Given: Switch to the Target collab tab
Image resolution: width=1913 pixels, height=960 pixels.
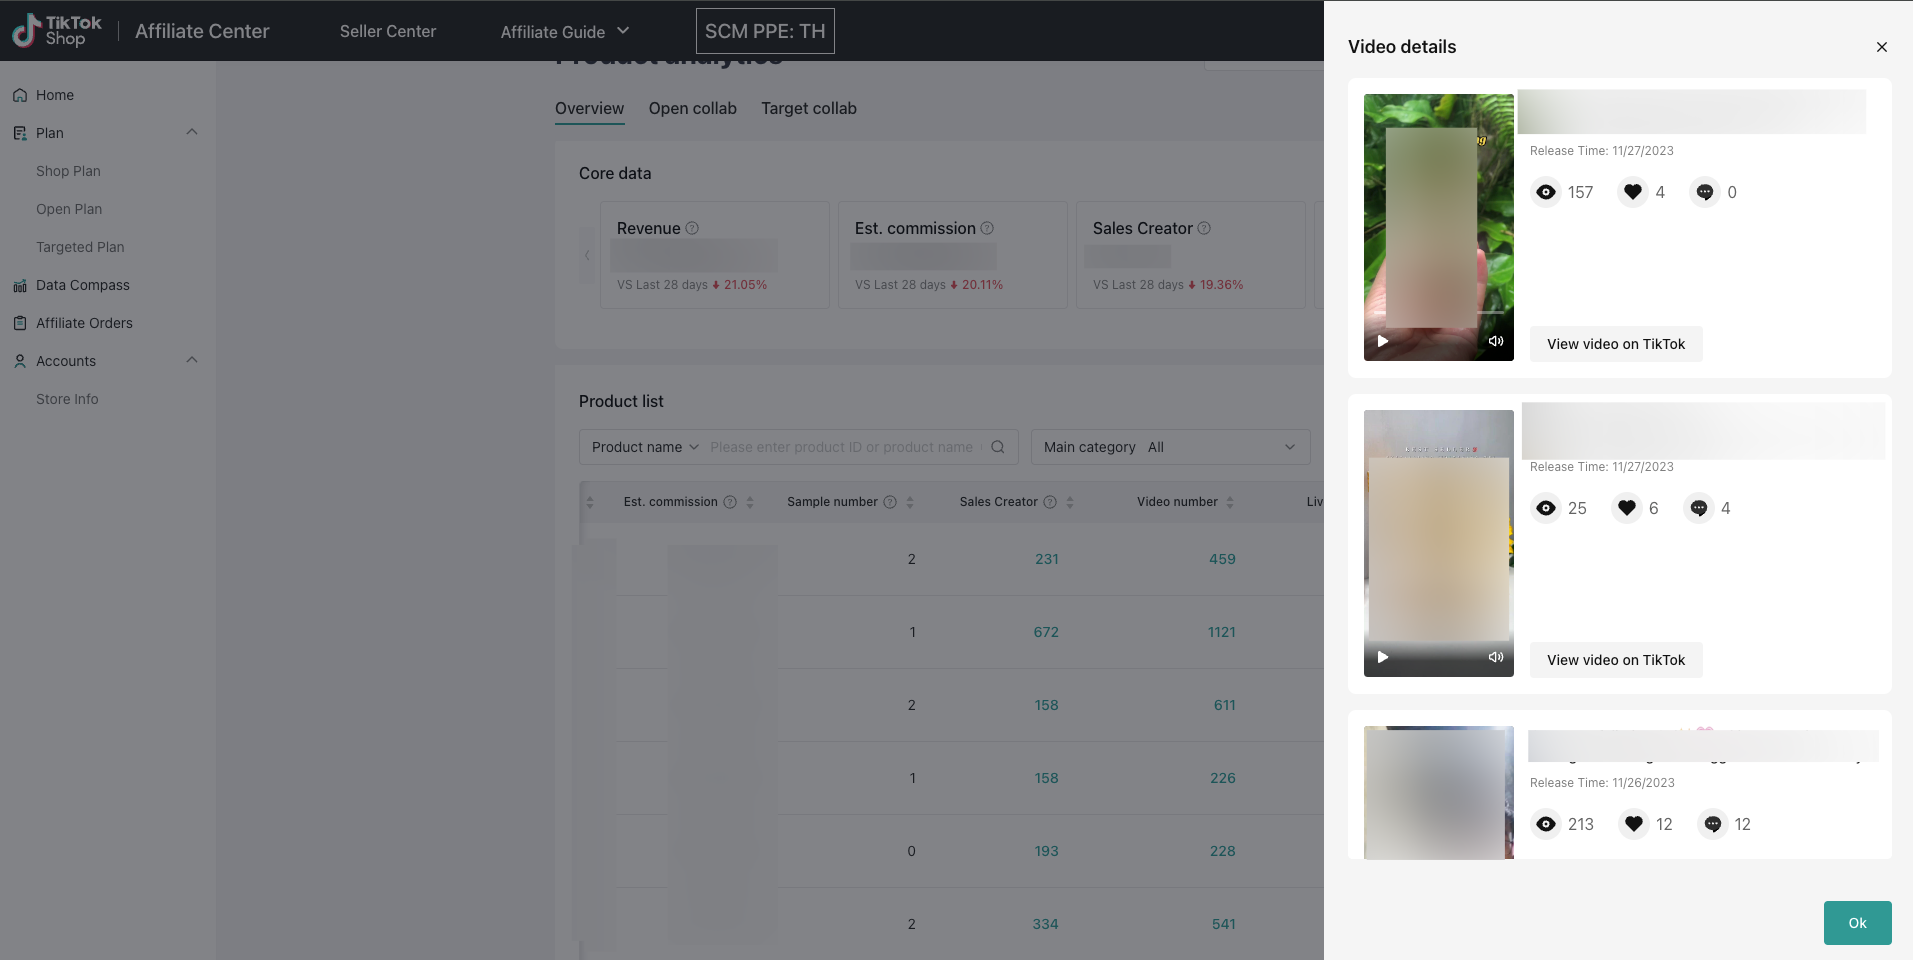Looking at the screenshot, I should [x=808, y=109].
